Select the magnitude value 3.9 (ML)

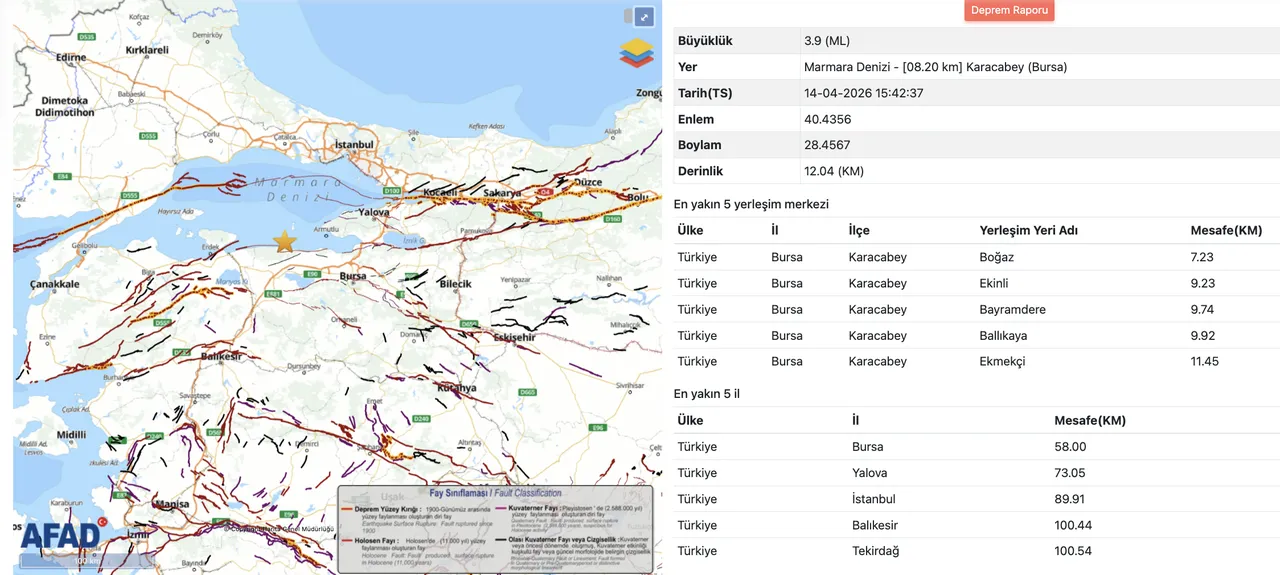[x=826, y=41]
